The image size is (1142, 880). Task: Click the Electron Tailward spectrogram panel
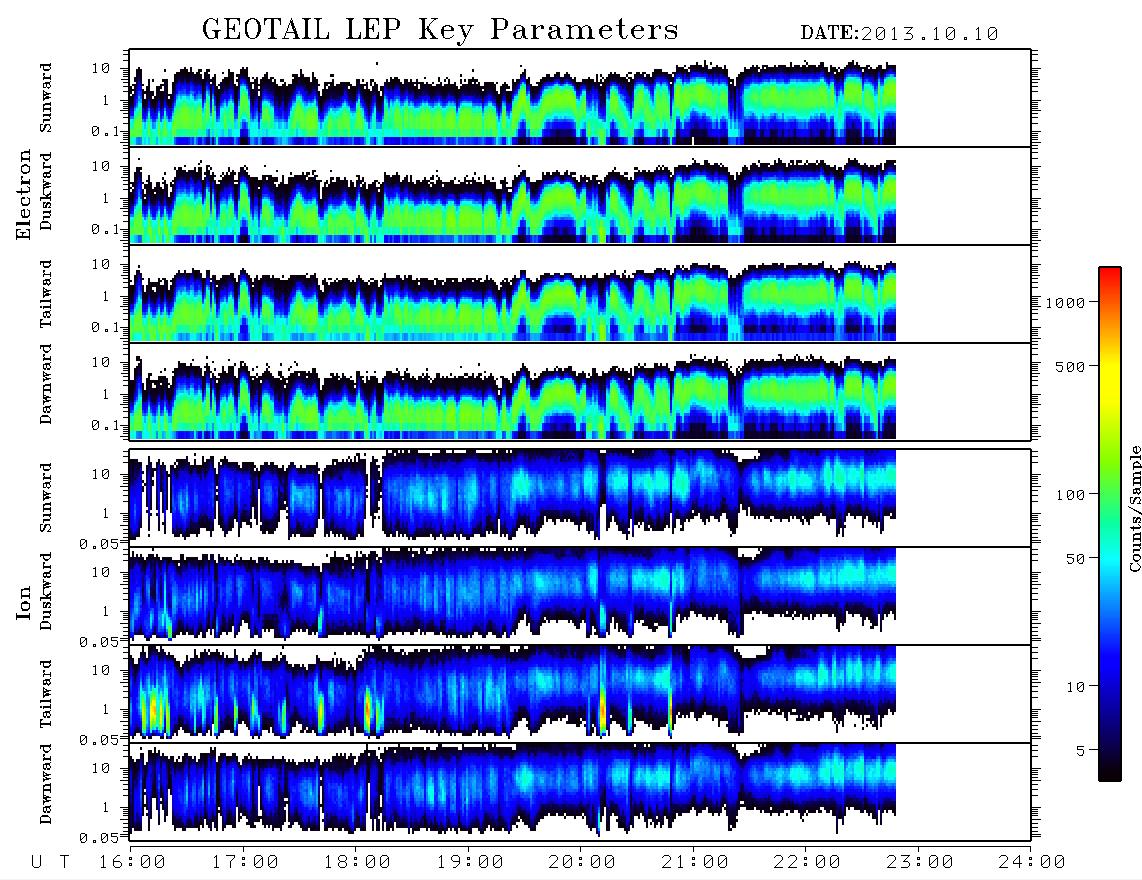tap(580, 294)
